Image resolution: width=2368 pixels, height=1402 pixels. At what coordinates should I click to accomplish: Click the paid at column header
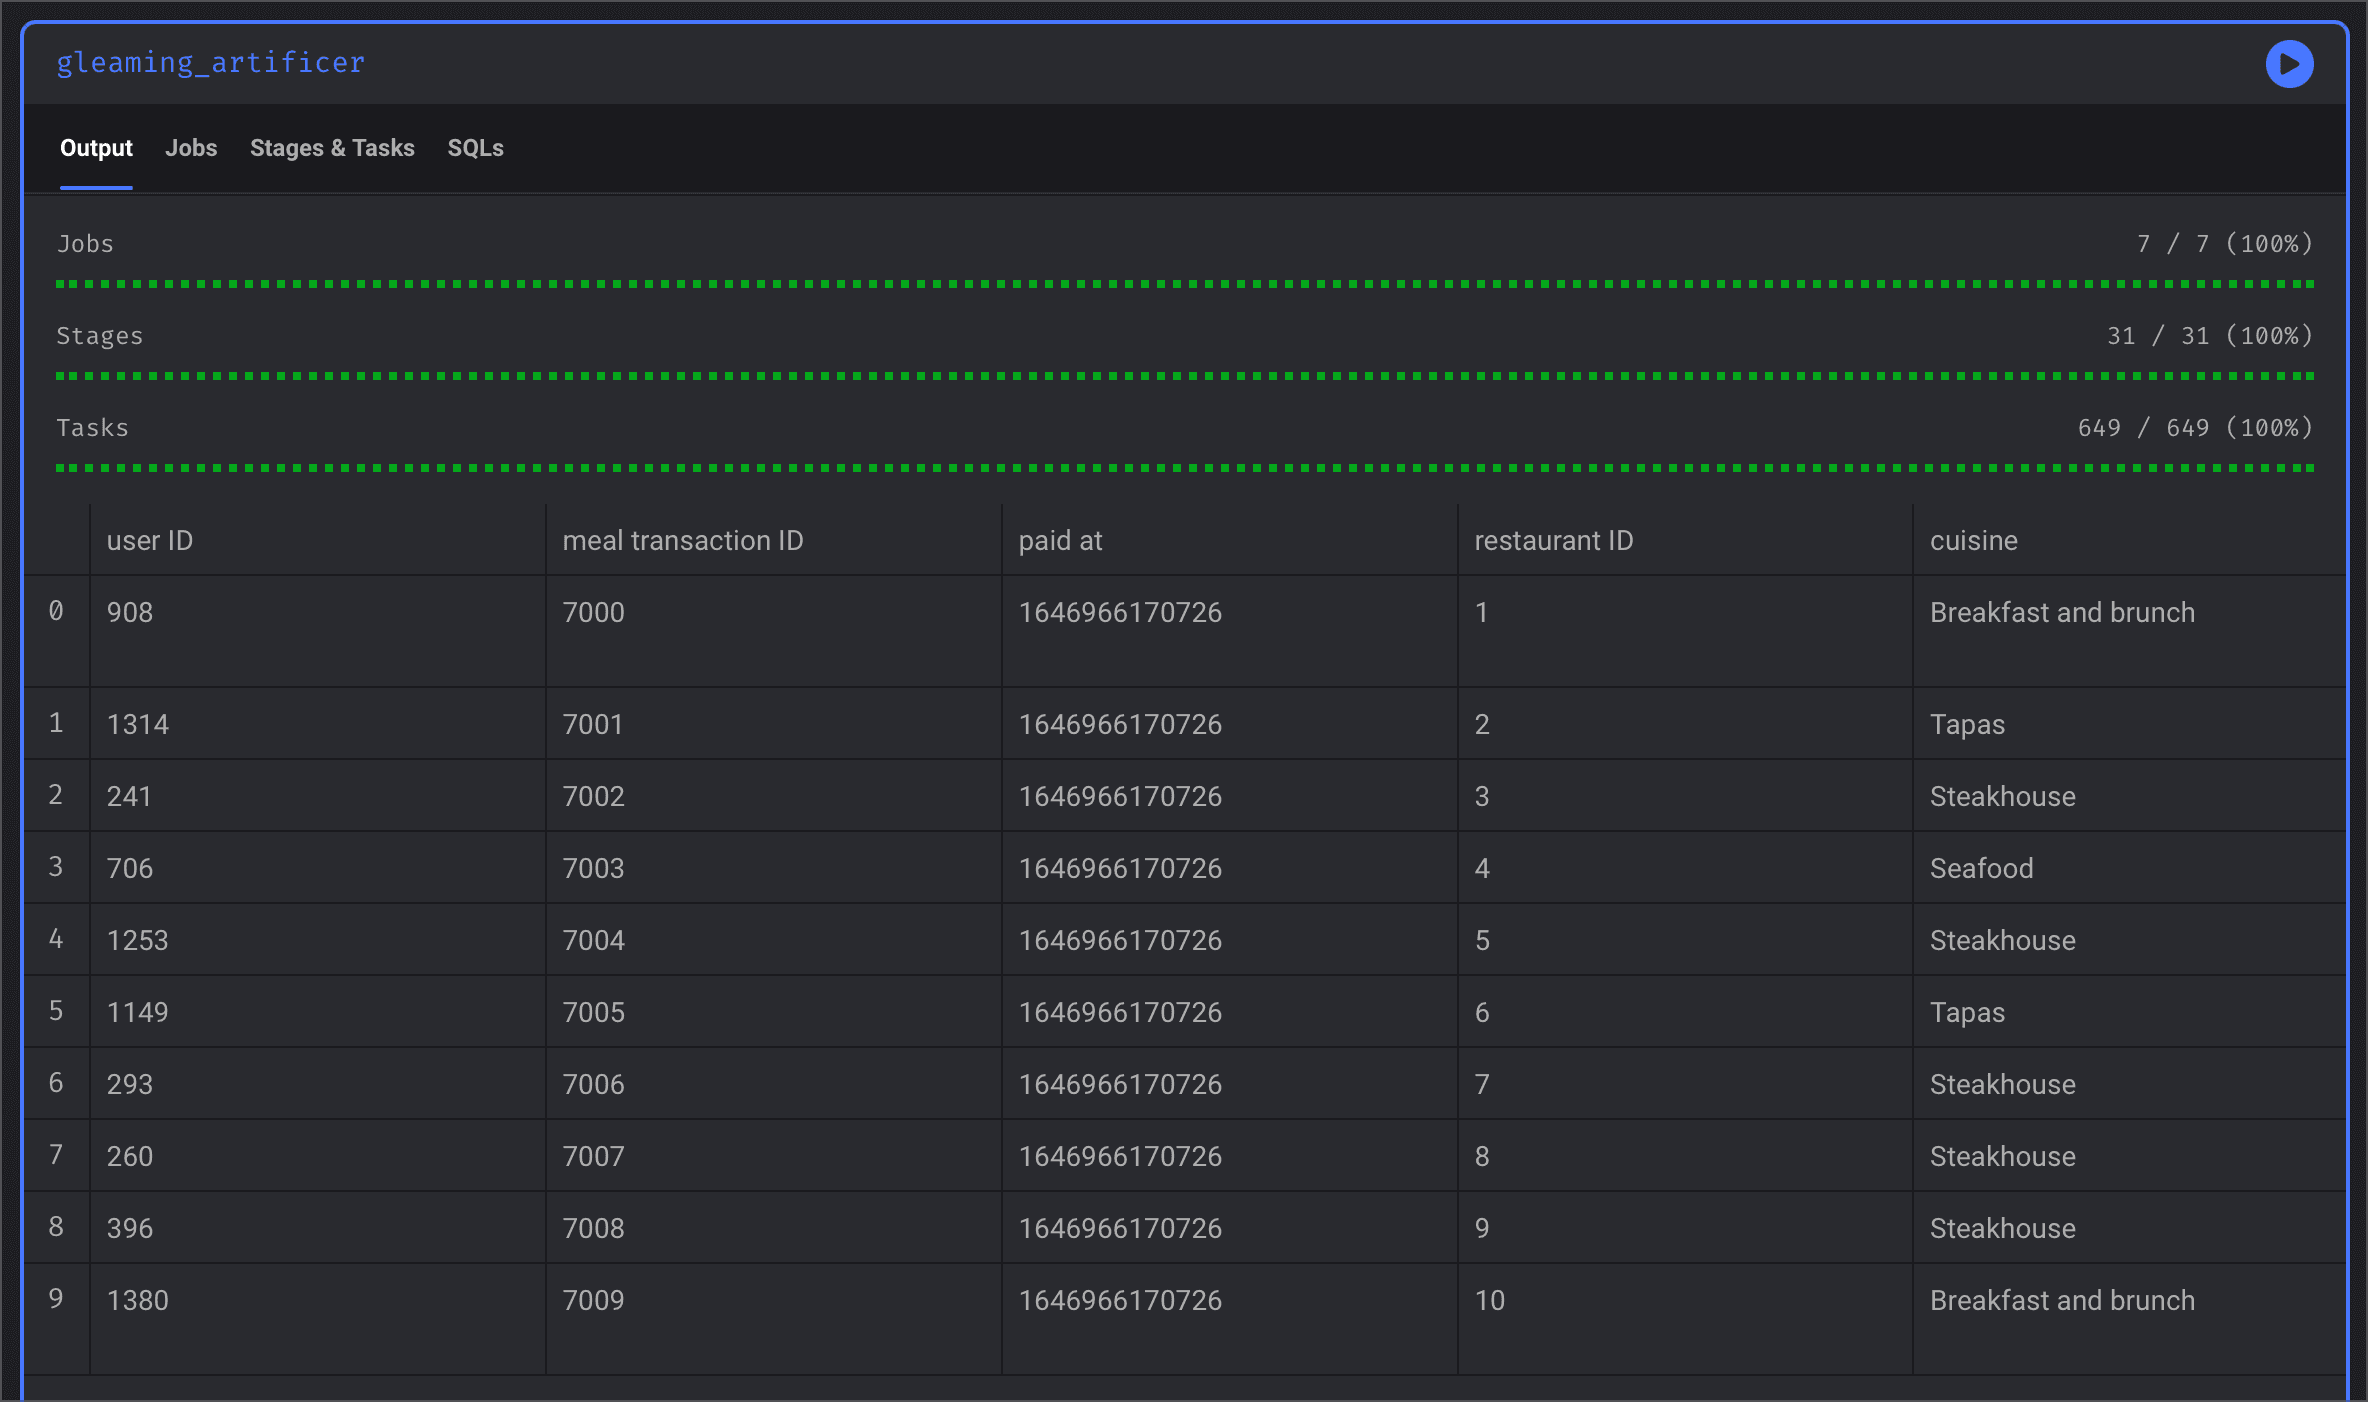(1060, 540)
